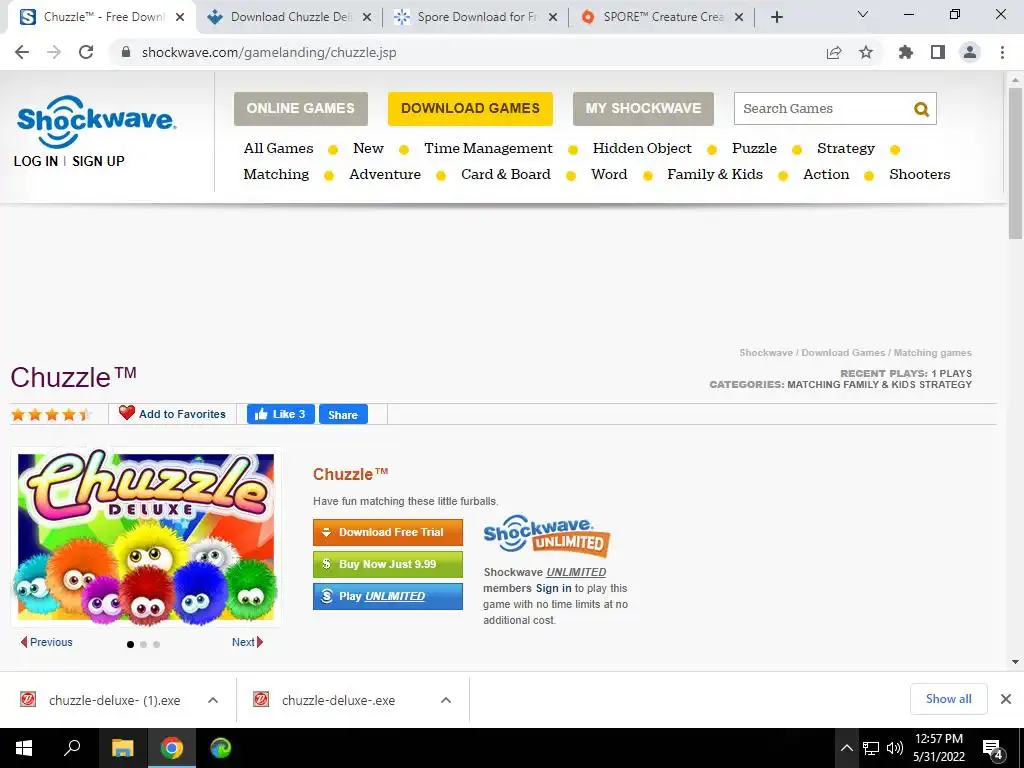The image size is (1024, 768).
Task: Click the share page icon in address bar
Action: coord(834,52)
